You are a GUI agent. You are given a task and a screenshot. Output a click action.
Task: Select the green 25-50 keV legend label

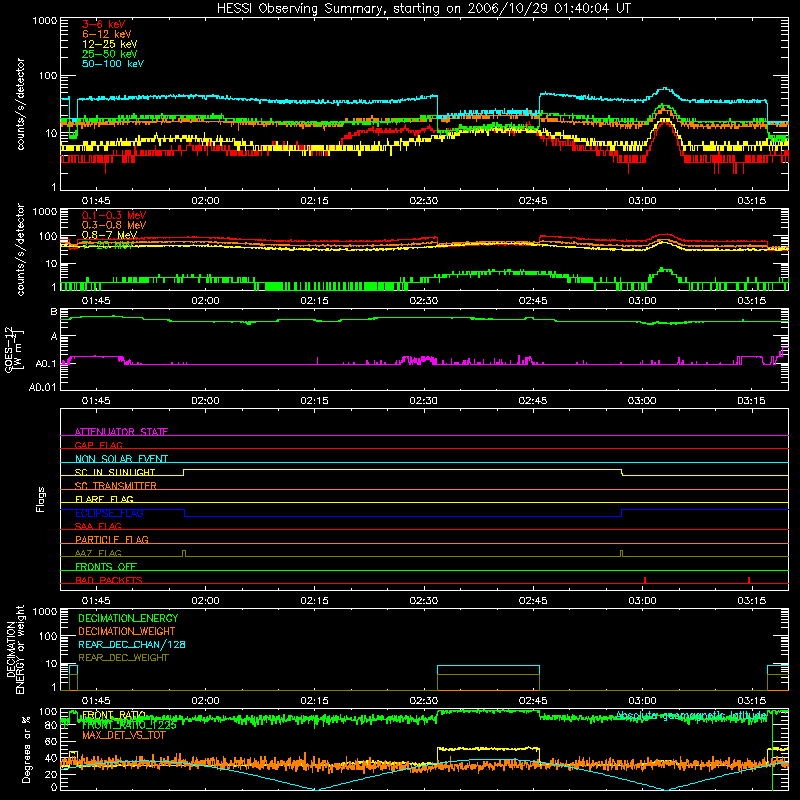coord(110,54)
